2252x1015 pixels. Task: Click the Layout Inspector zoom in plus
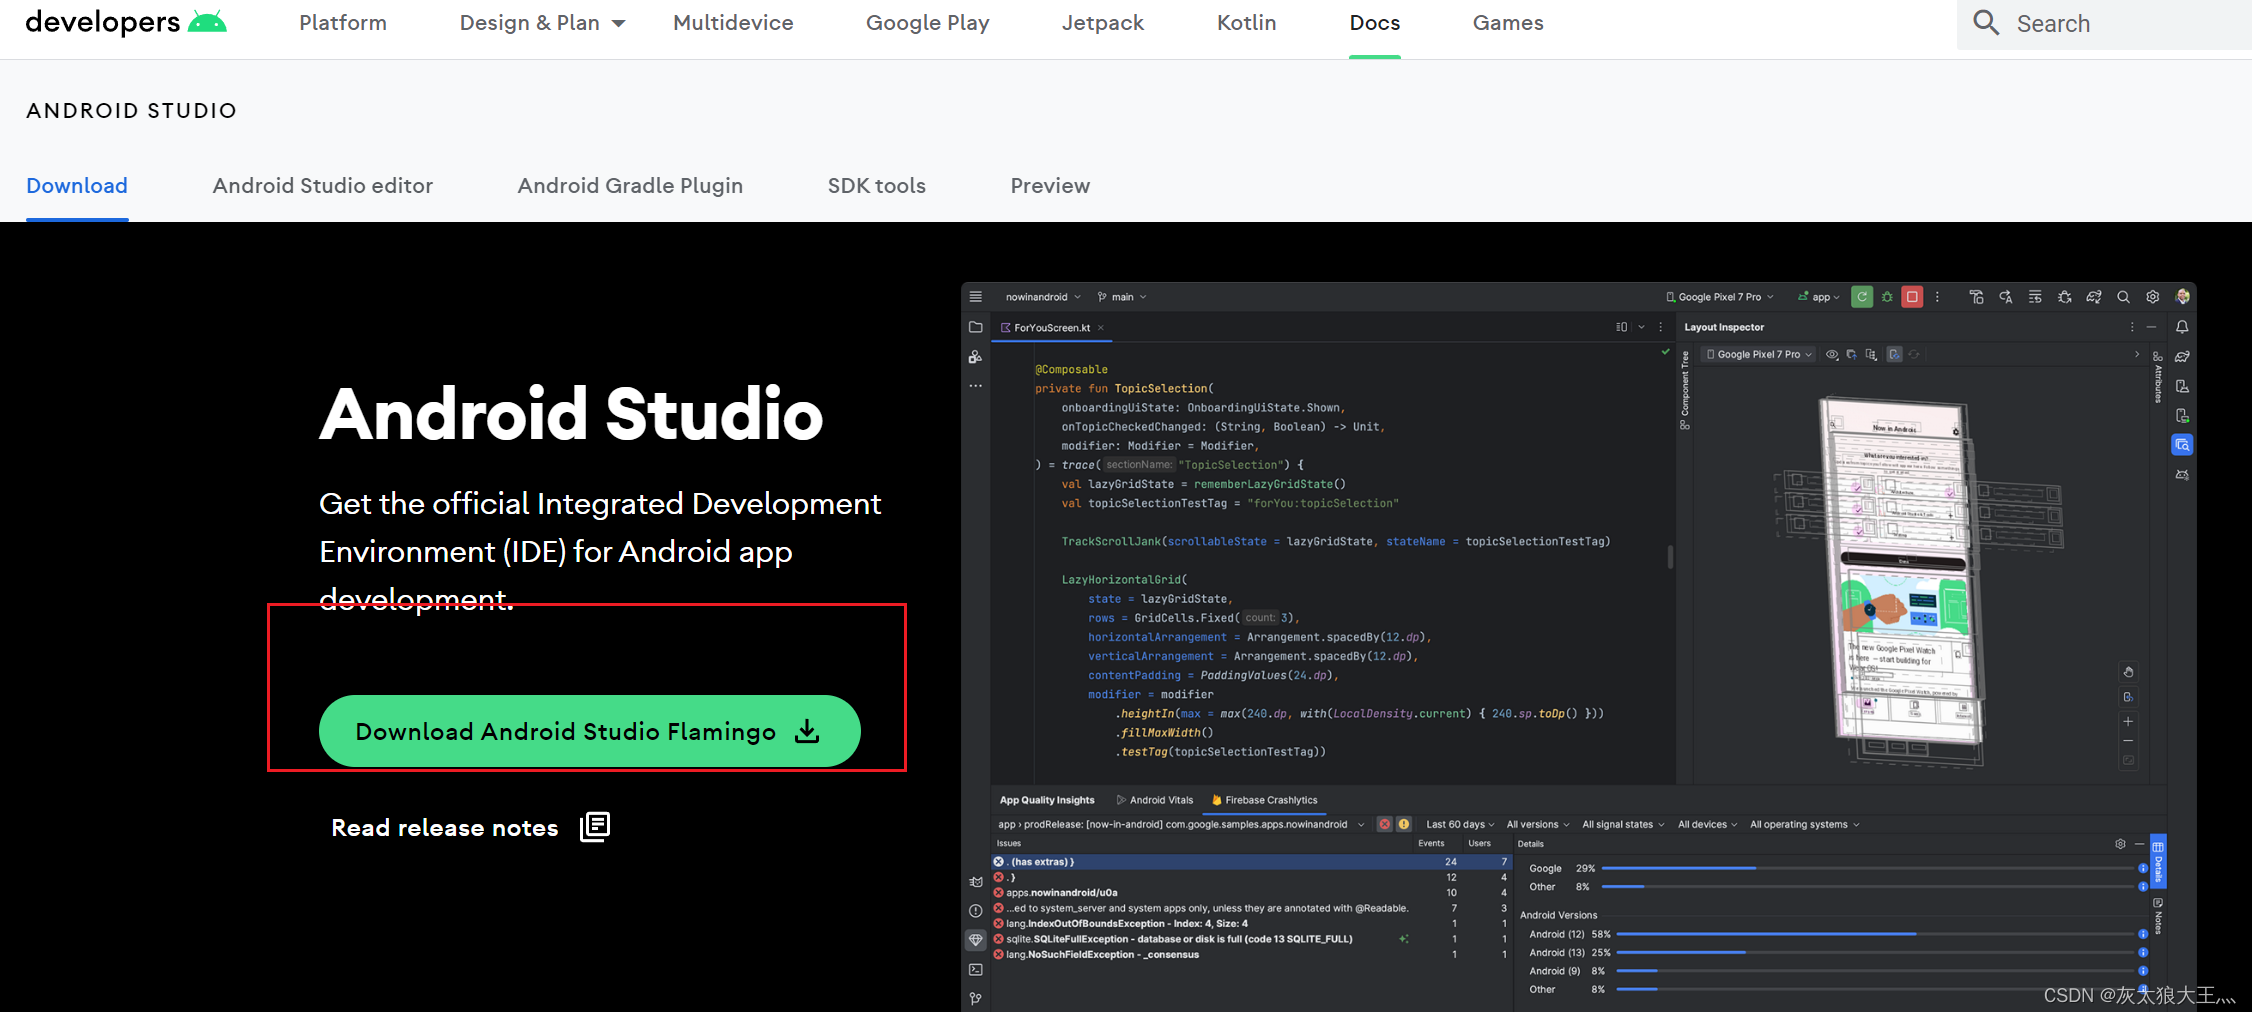[2128, 721]
